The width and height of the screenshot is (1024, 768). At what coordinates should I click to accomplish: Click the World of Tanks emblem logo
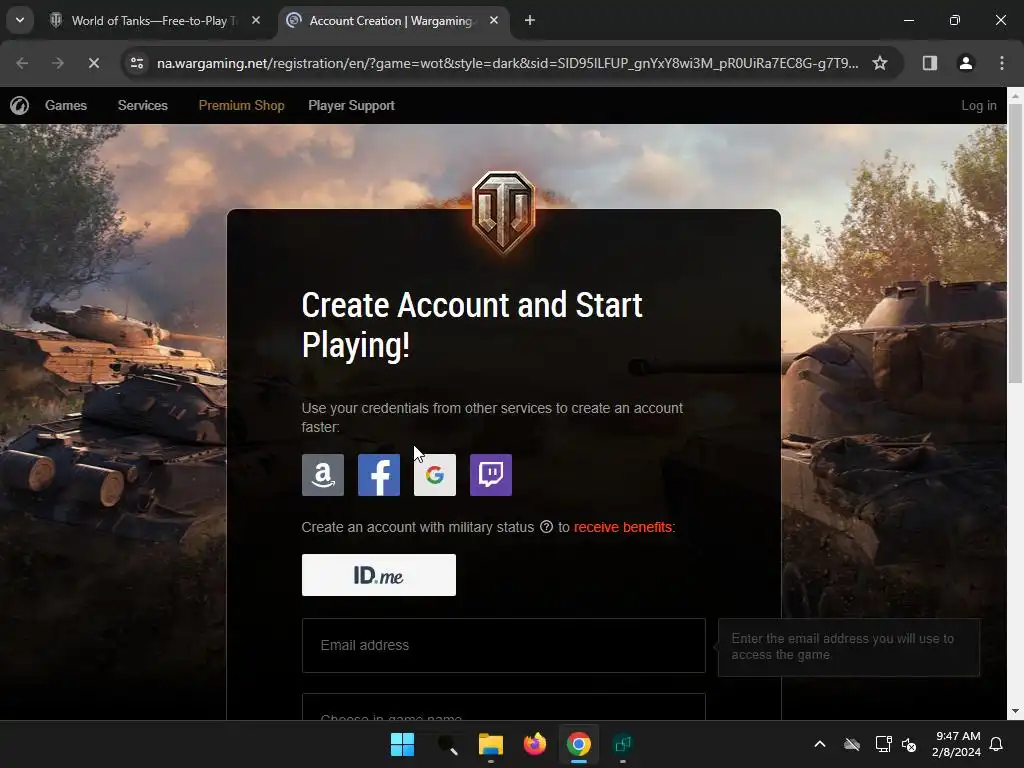pos(504,212)
